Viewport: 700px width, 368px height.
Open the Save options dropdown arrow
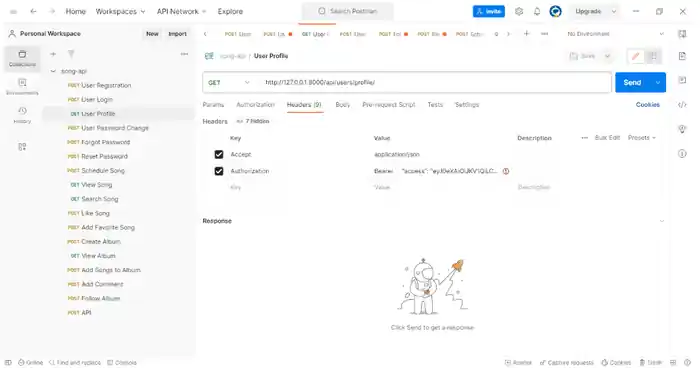pyautogui.click(x=607, y=56)
